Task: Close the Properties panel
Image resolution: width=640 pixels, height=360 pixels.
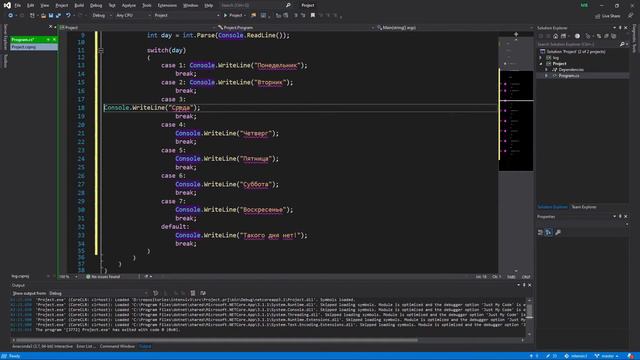Action: [x=626, y=216]
